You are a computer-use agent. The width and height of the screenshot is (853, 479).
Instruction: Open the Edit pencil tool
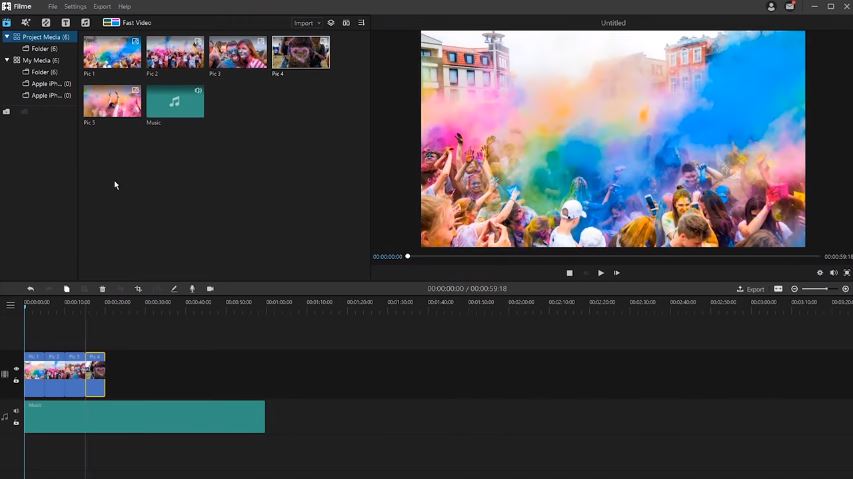point(174,289)
